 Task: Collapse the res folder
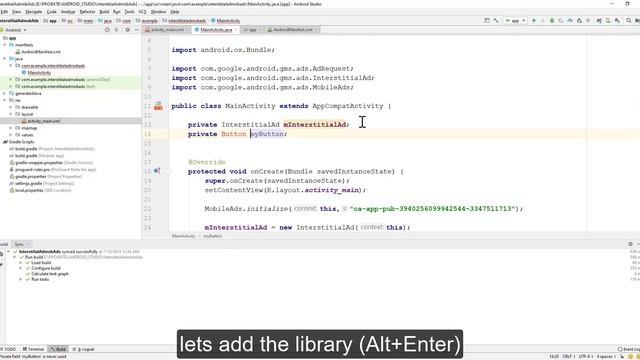(4, 100)
